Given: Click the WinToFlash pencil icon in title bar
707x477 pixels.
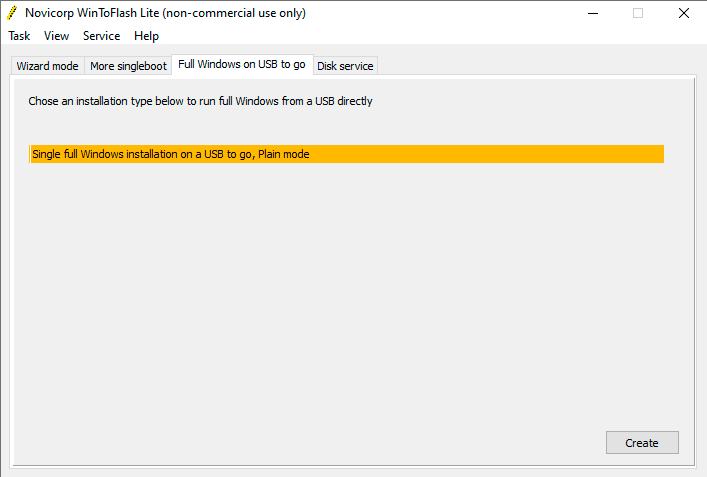Looking at the screenshot, I should pyautogui.click(x=12, y=13).
